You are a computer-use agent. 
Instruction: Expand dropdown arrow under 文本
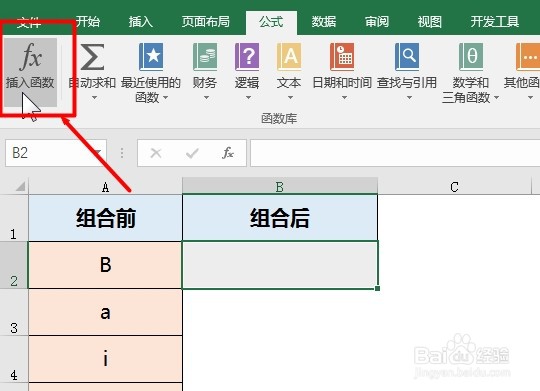(x=290, y=98)
